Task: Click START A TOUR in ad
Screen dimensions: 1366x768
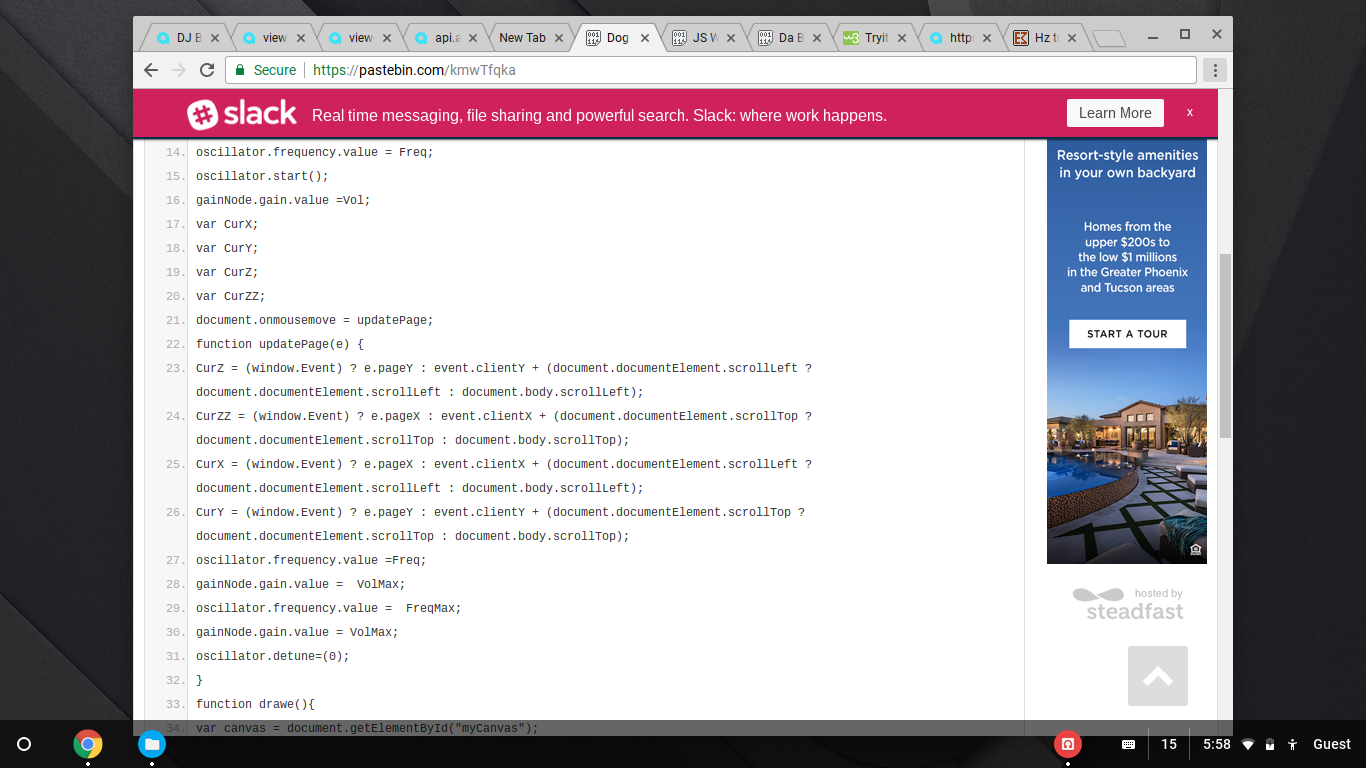Action: point(1127,334)
